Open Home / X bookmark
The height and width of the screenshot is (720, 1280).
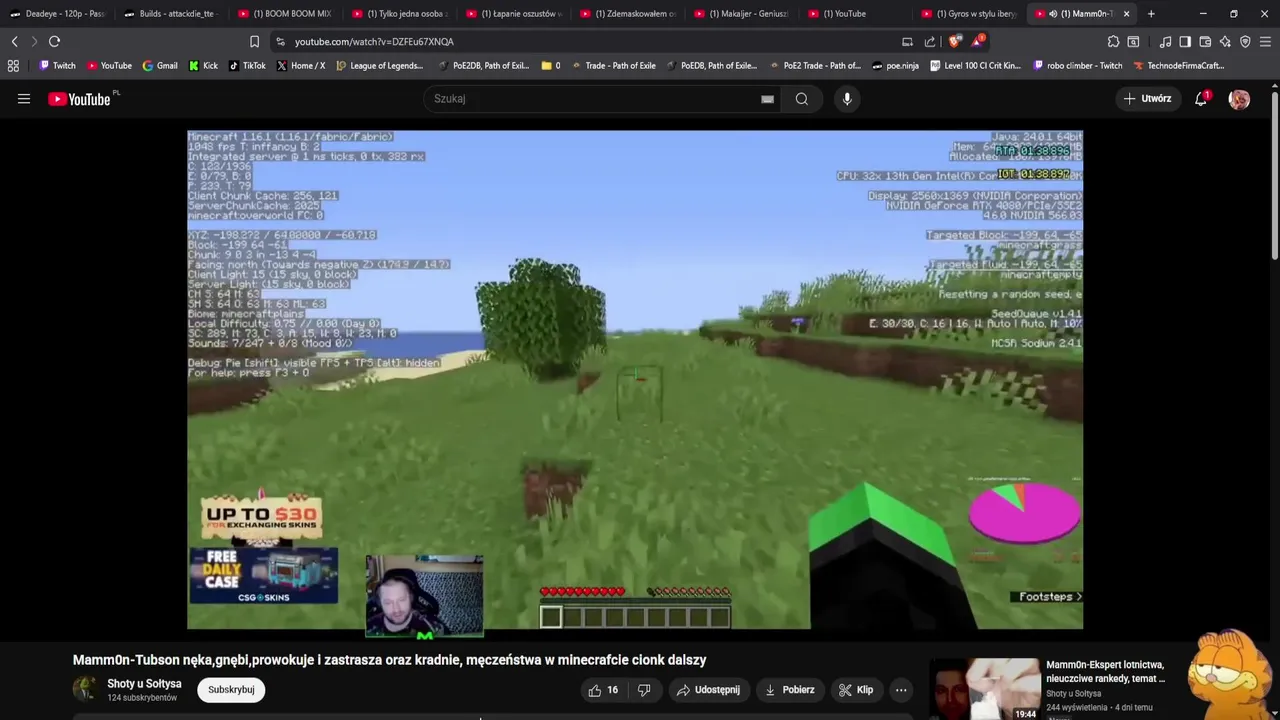[x=301, y=65]
